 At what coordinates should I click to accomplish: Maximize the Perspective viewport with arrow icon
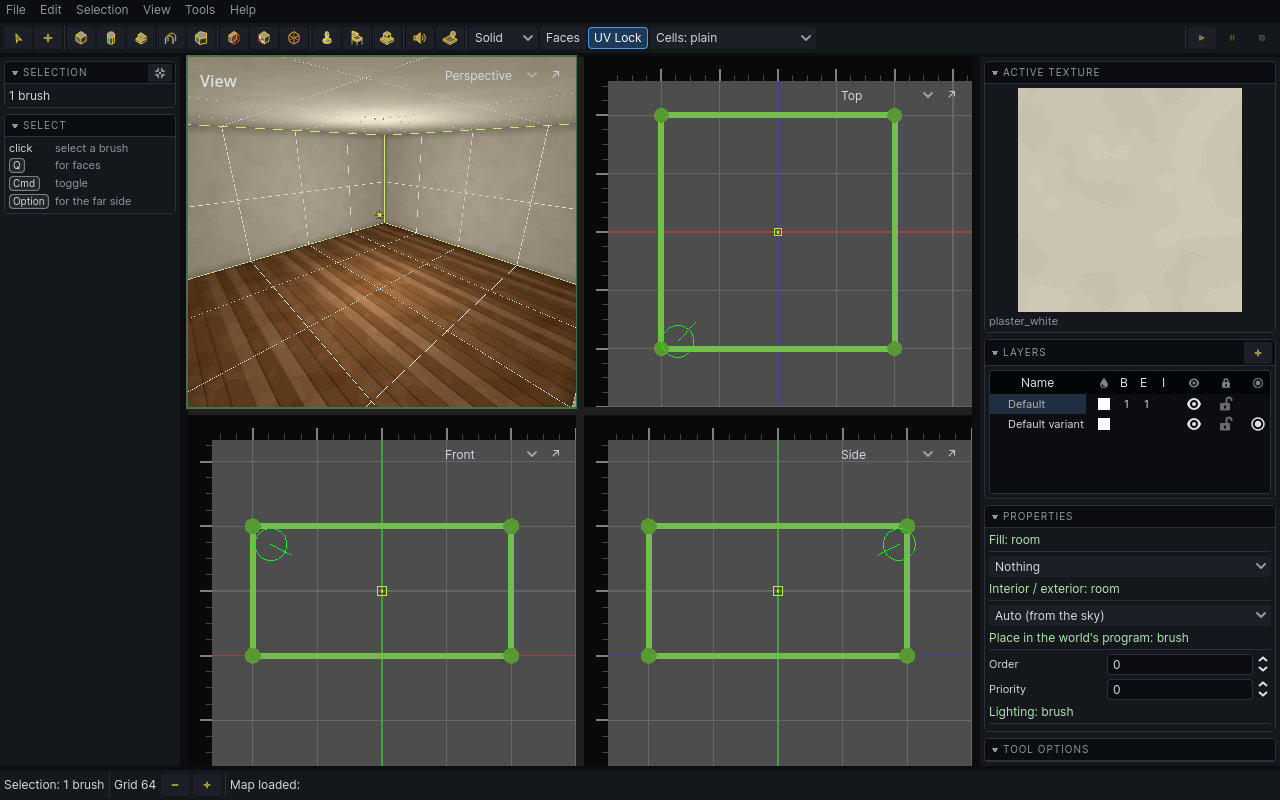[556, 75]
